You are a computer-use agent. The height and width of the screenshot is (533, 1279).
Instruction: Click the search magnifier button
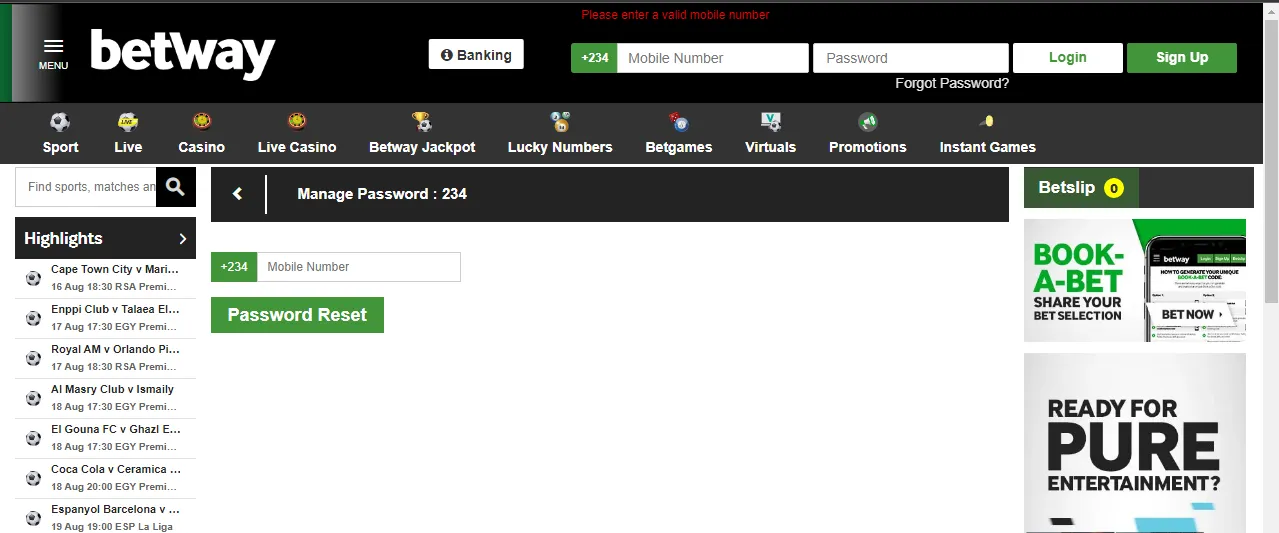coord(176,187)
